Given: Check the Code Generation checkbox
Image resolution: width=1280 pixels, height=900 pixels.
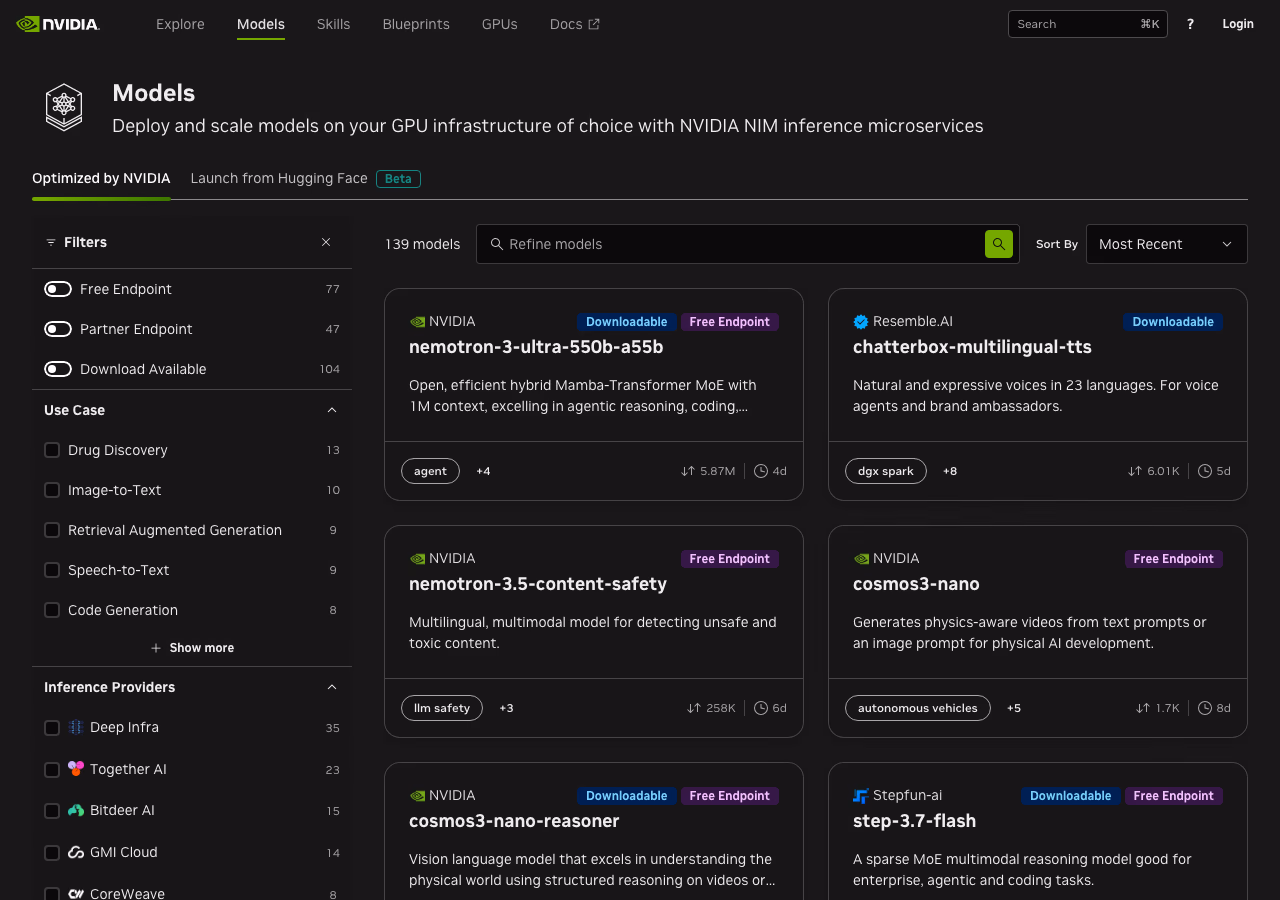Looking at the screenshot, I should 52,610.
